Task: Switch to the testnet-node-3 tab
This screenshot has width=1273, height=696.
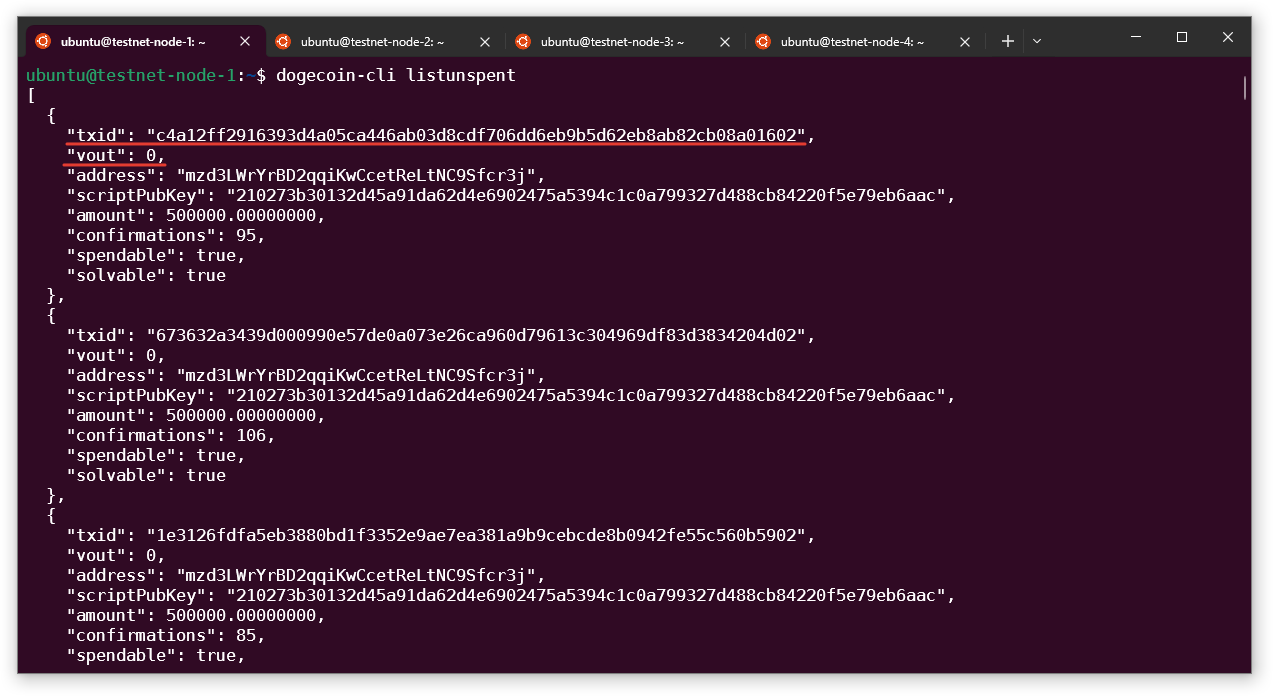Action: point(625,41)
